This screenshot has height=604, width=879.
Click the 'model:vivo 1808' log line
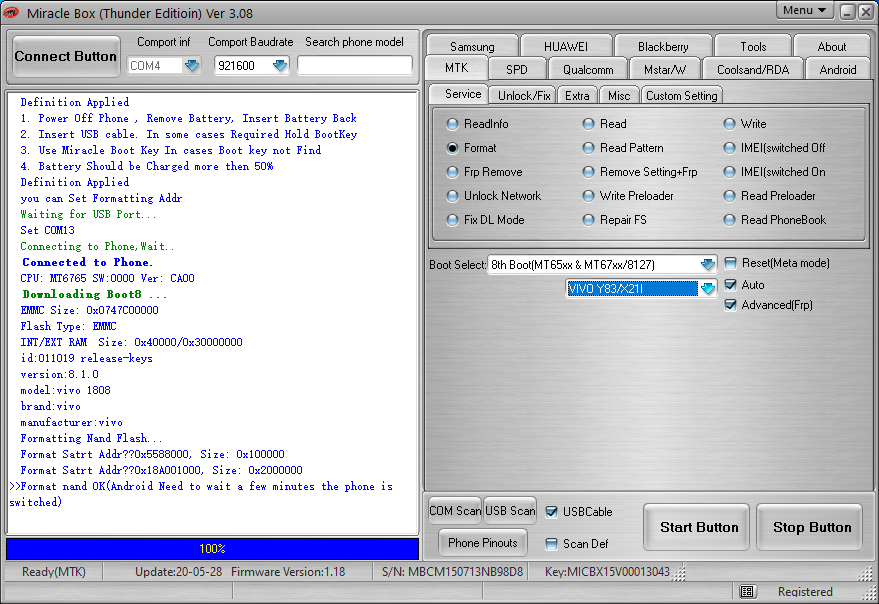66,390
